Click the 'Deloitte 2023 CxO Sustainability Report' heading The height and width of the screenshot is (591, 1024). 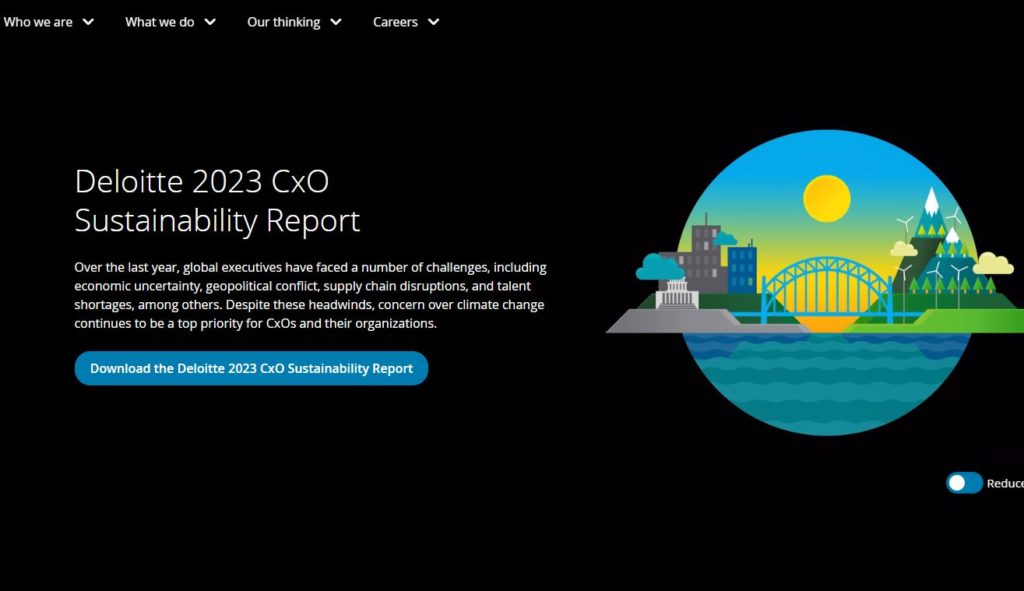tap(217, 200)
